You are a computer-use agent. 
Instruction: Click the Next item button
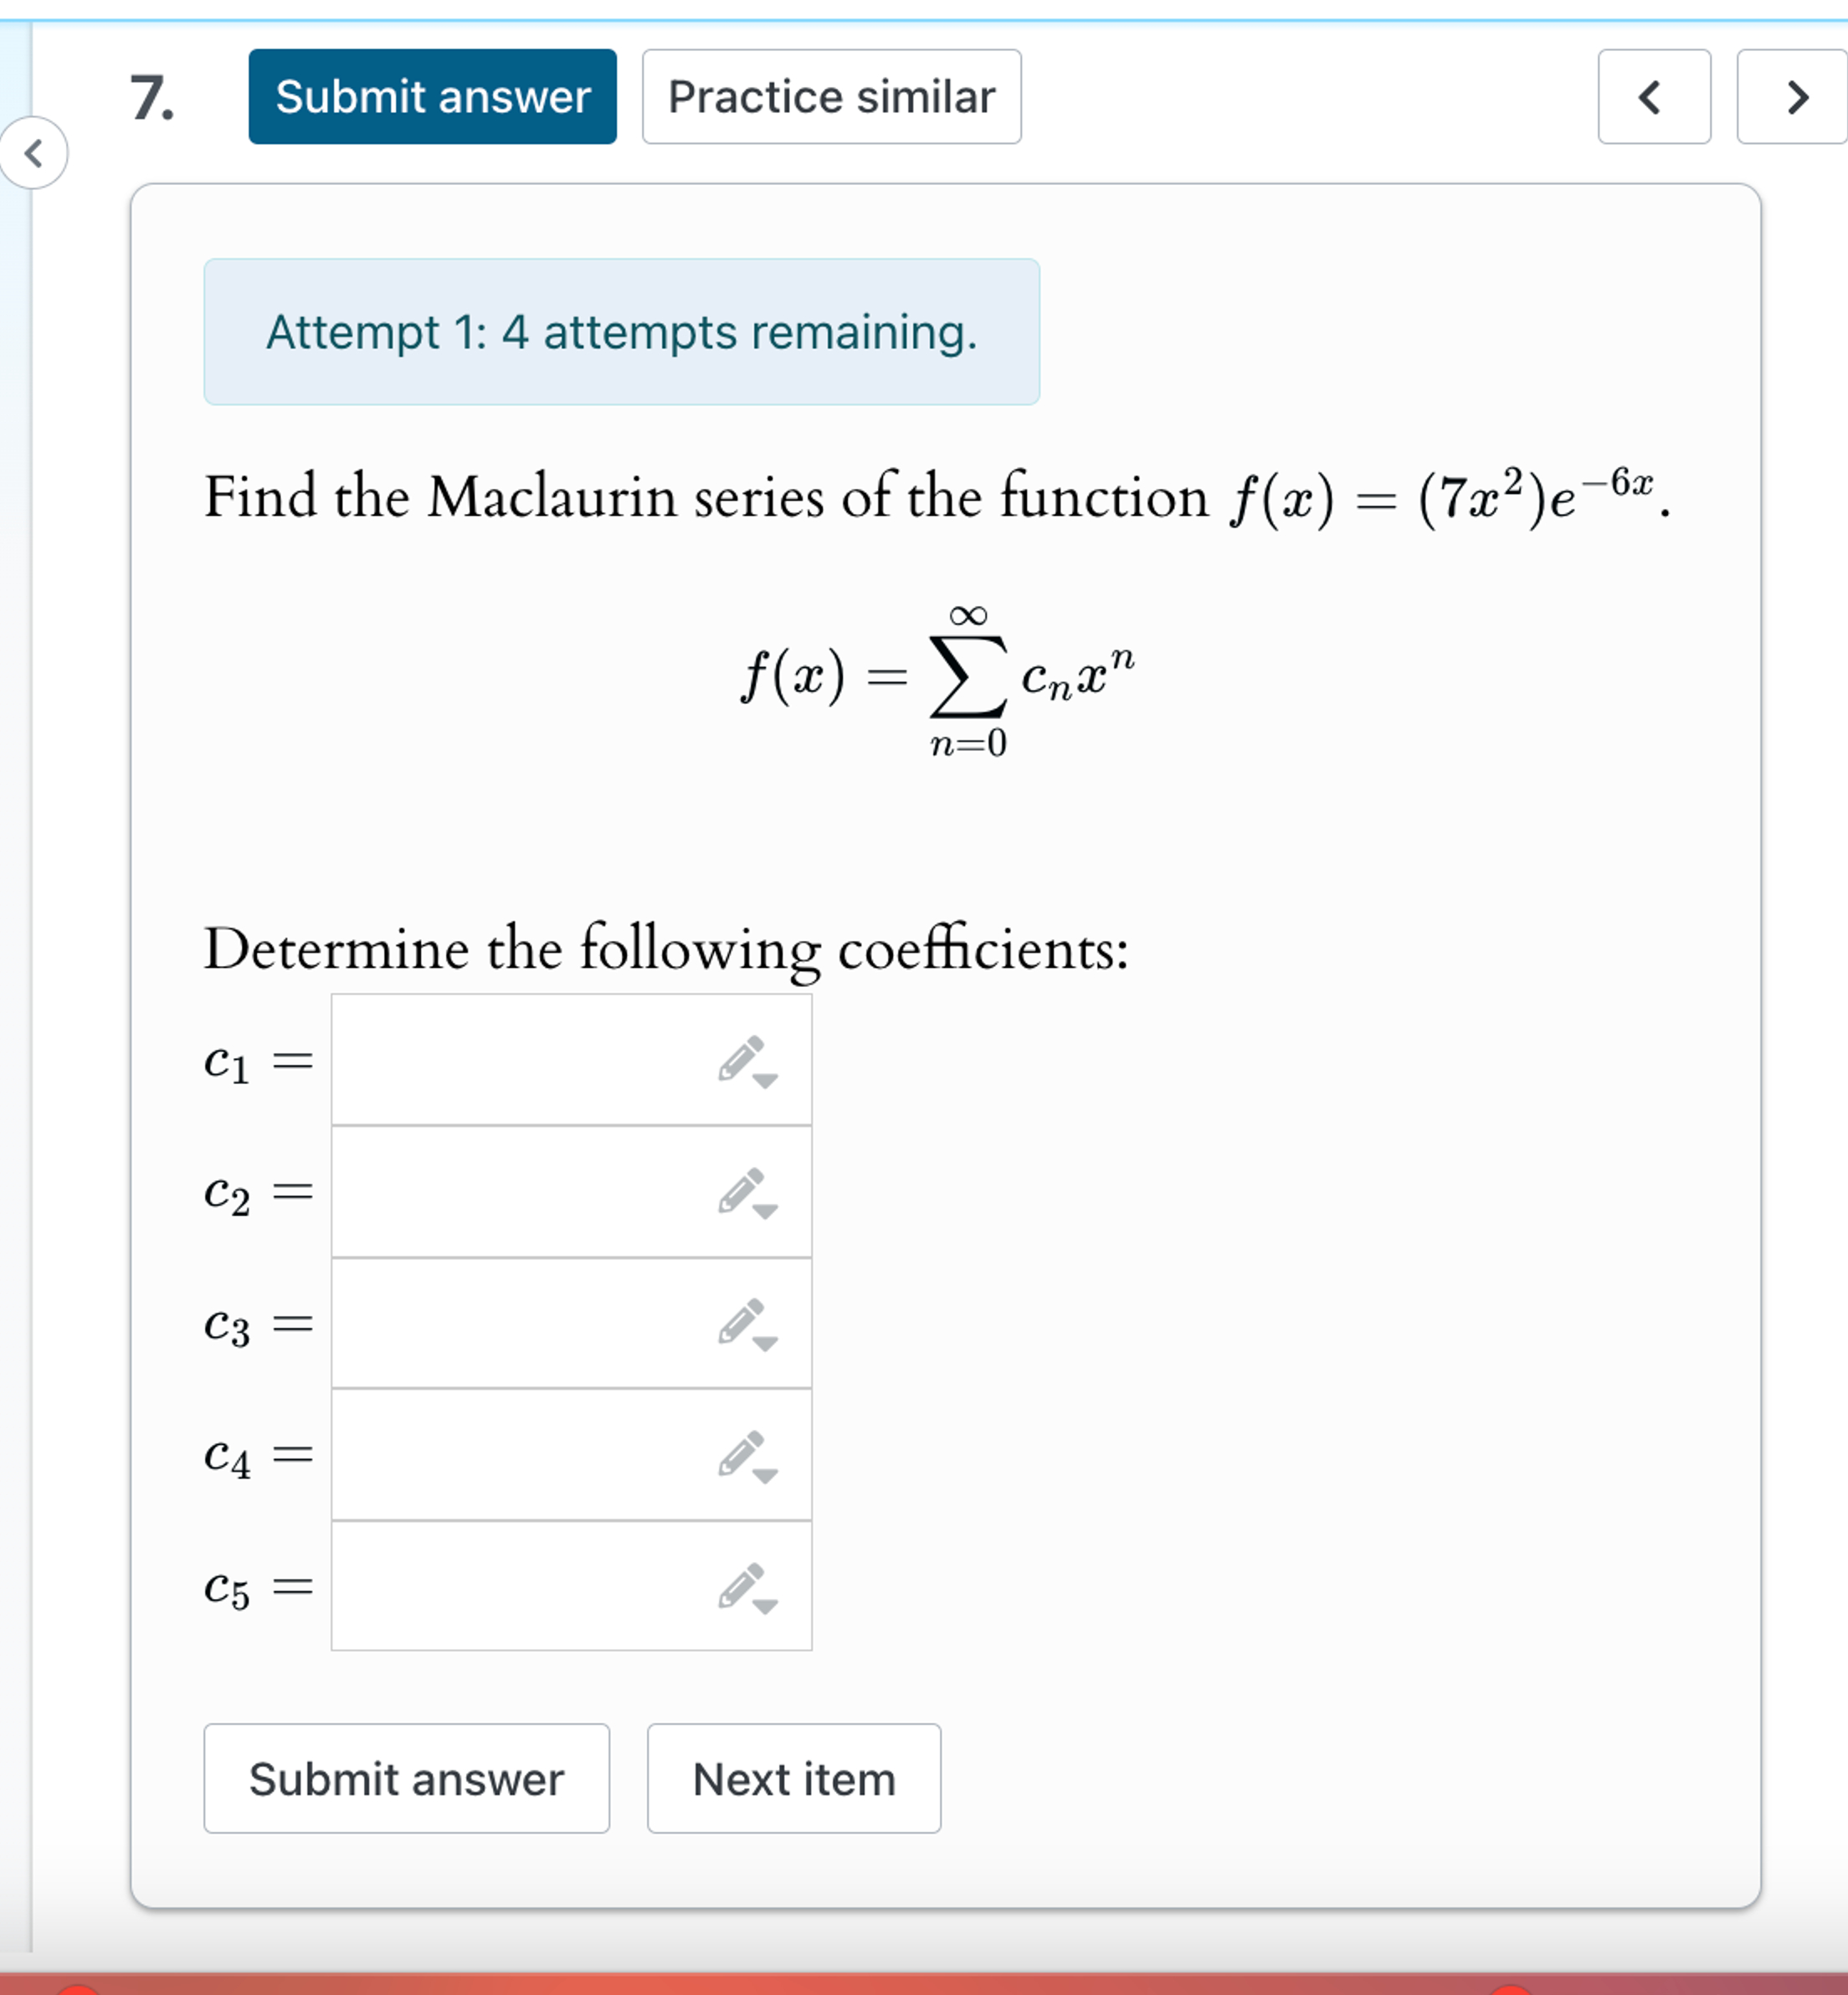(794, 1779)
